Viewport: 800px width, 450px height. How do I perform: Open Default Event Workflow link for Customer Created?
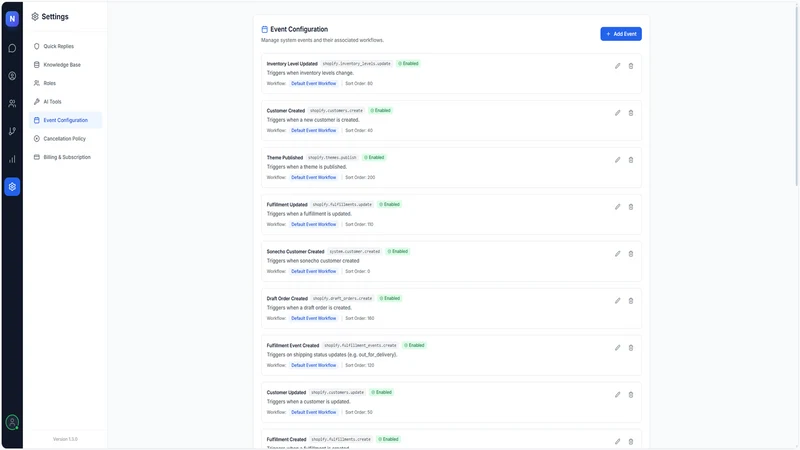click(x=313, y=130)
